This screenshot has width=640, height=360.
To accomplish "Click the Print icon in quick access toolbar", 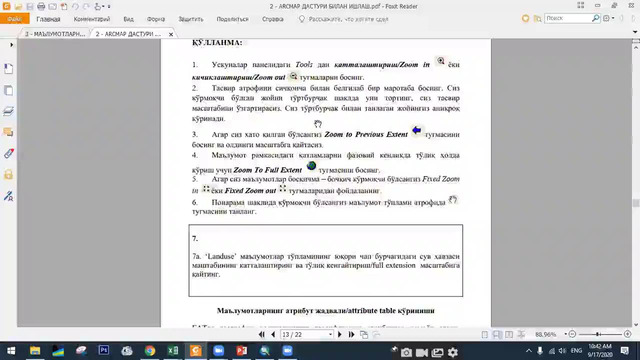I will 41,7.
